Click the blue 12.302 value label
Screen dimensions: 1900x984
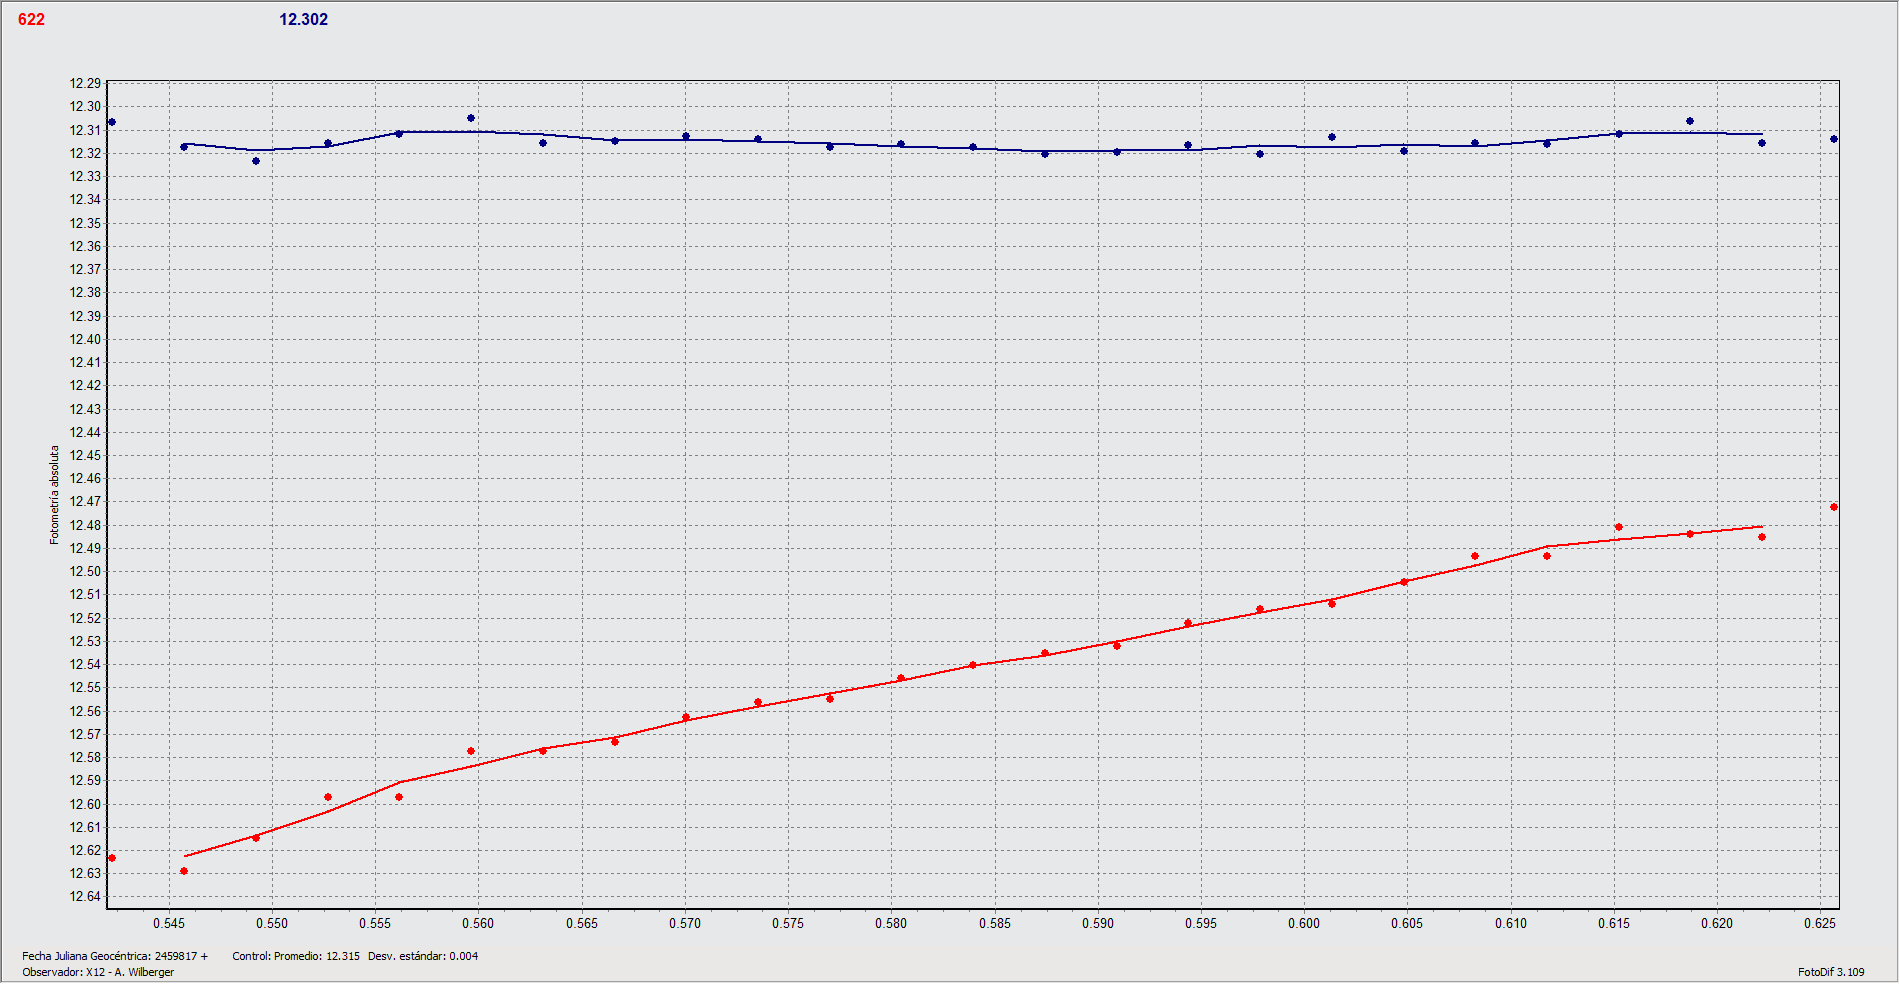coord(303,20)
